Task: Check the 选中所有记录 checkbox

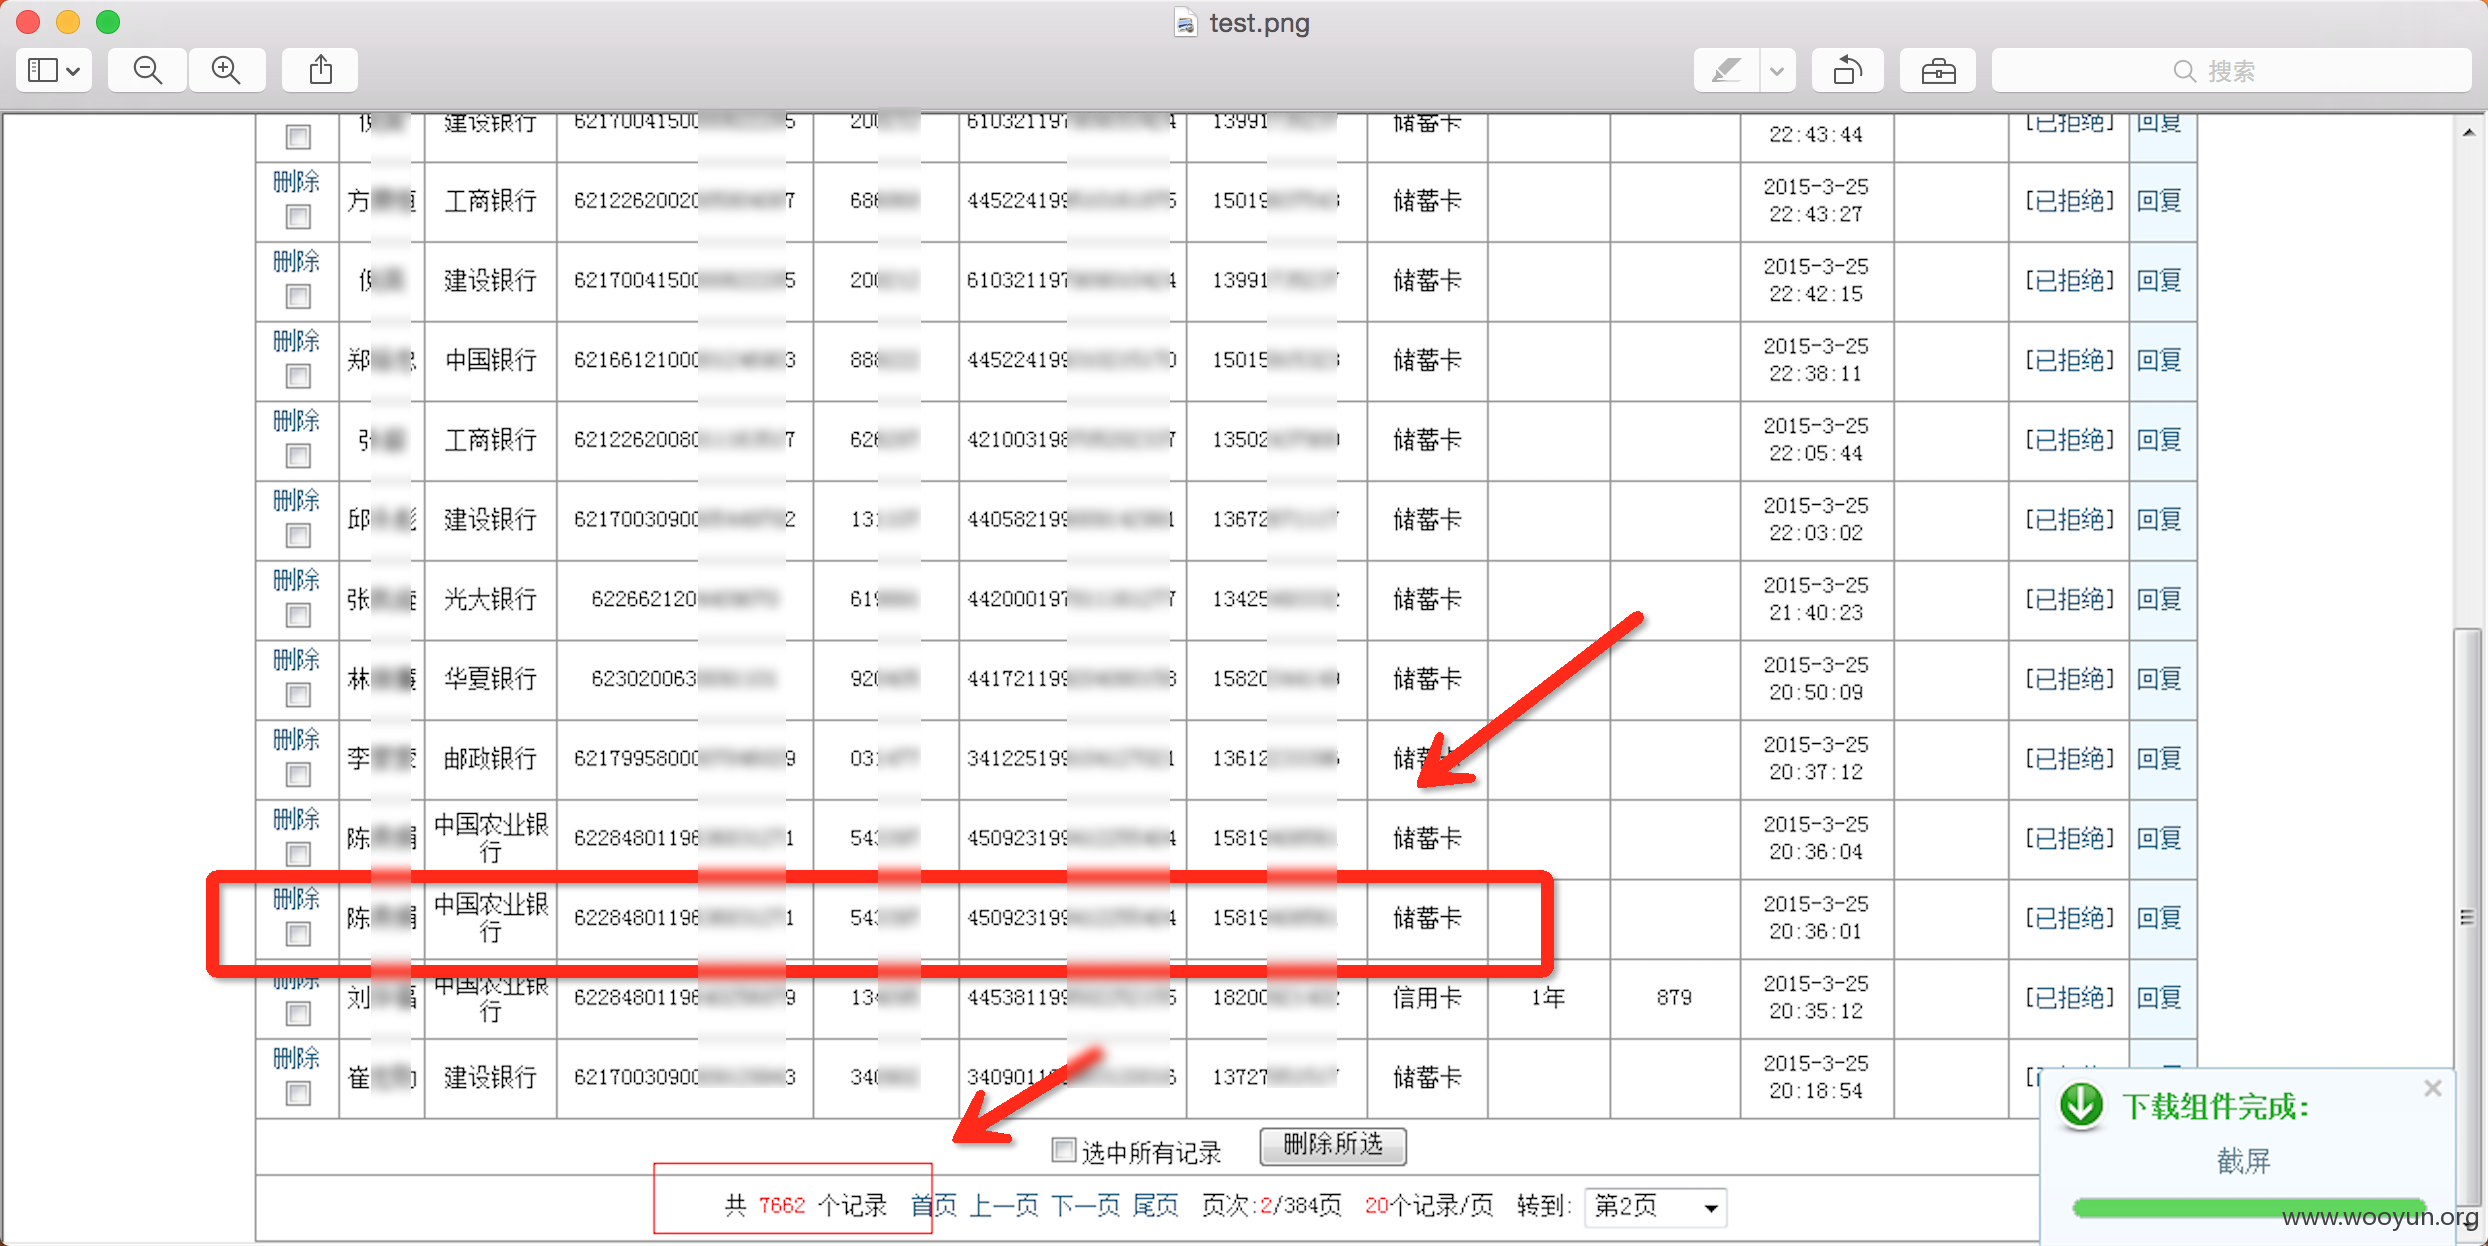Action: (1064, 1150)
